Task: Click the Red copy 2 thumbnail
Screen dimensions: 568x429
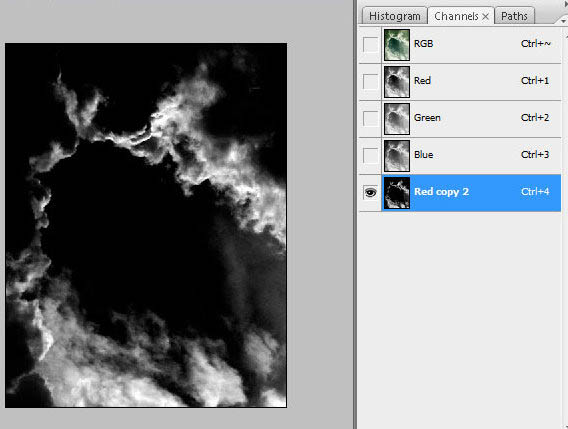Action: click(x=397, y=193)
